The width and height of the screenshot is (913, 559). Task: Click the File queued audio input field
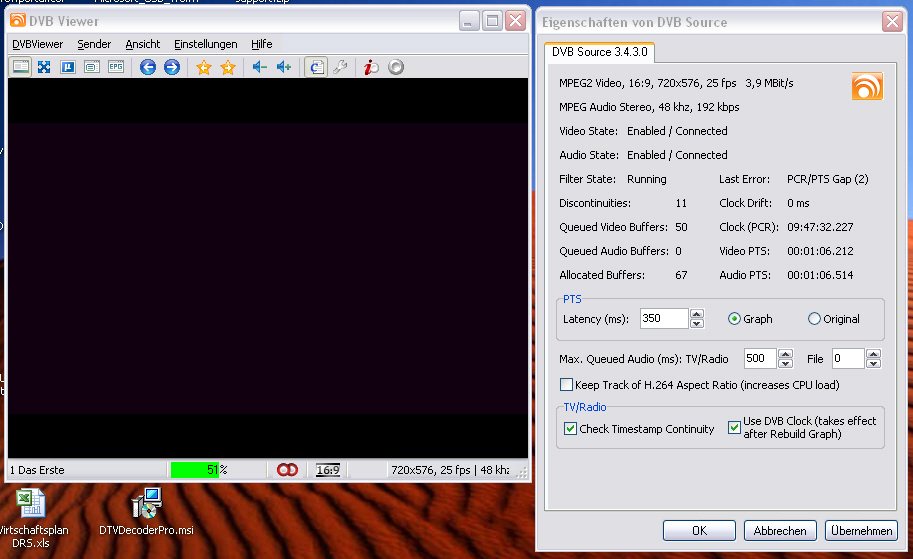(848, 358)
